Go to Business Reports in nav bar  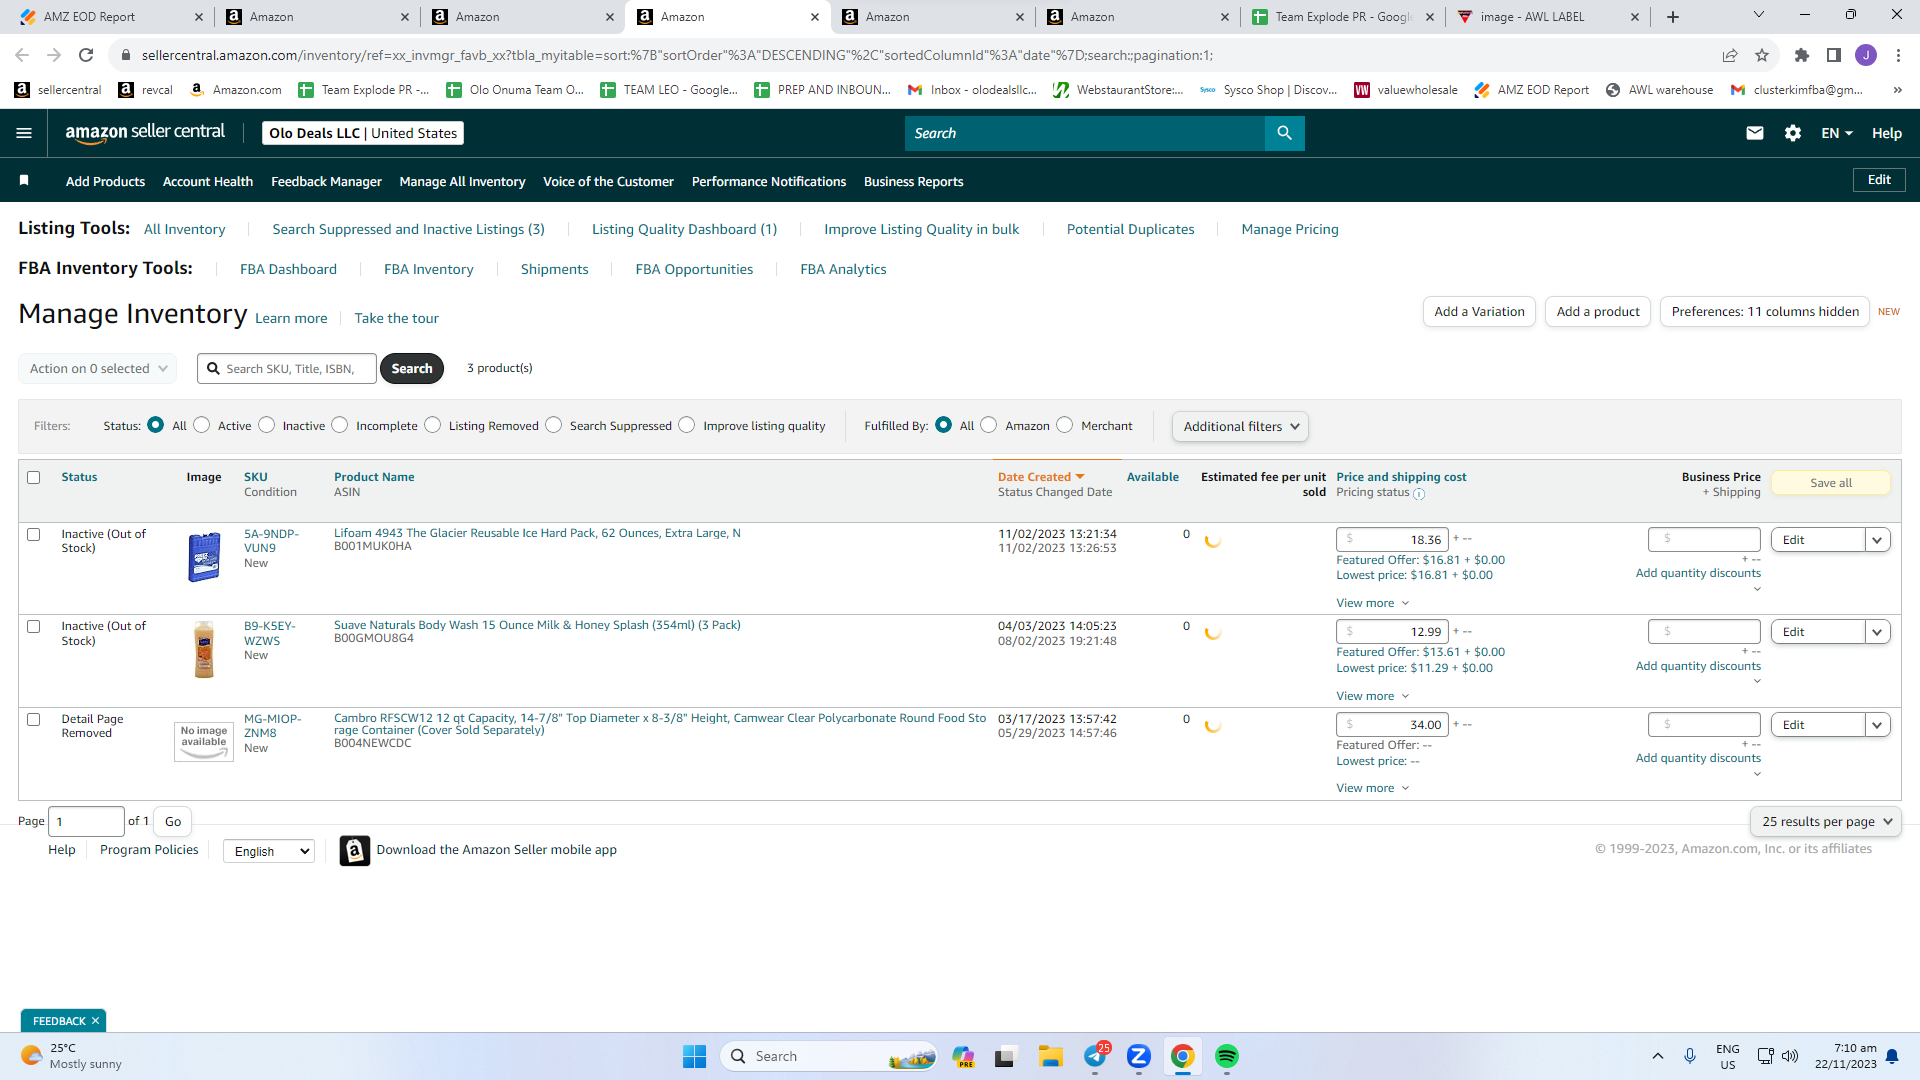point(913,181)
